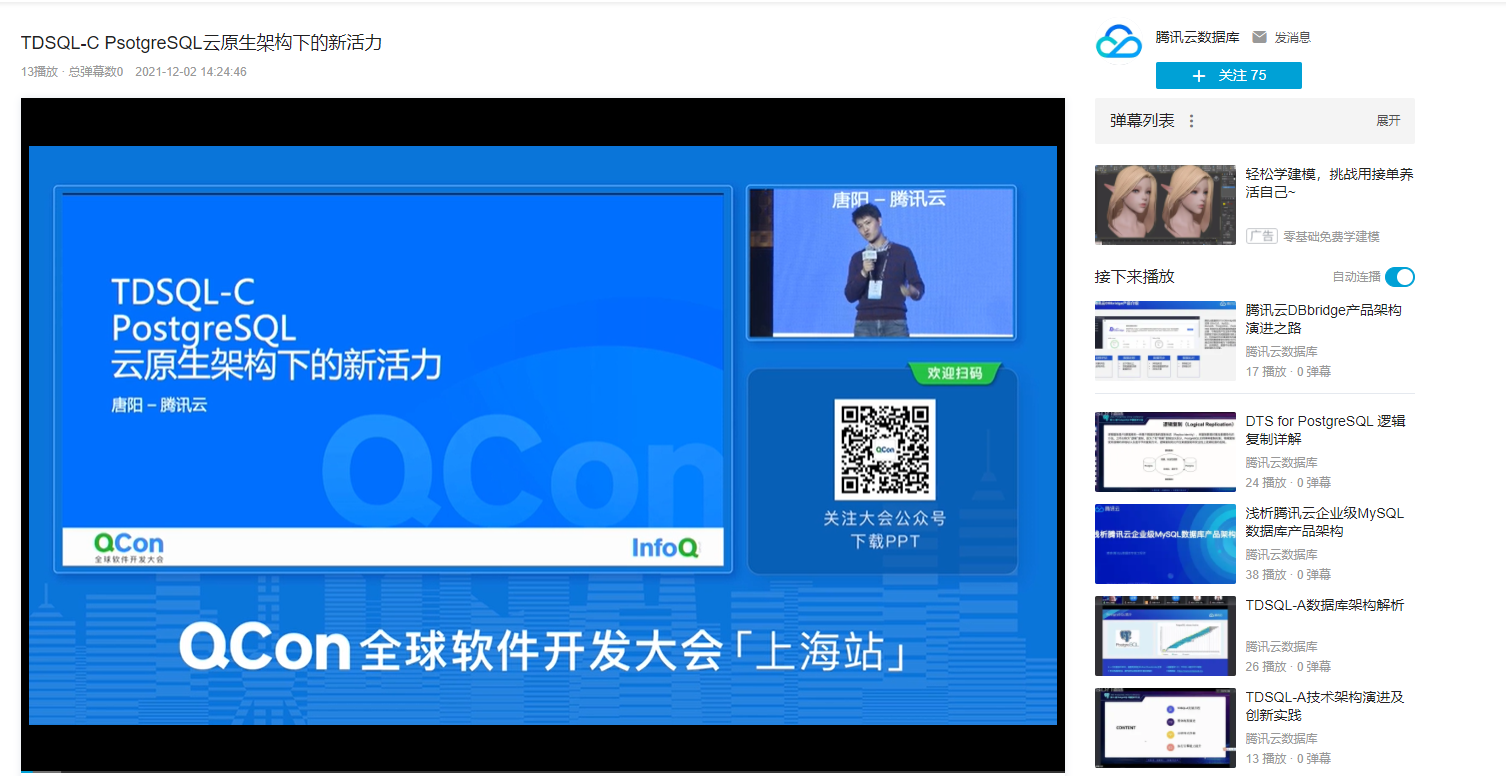The height and width of the screenshot is (776, 1506).
Task: Click the page title TDSQL-C PsotgreSQL云原生架构下的新活力
Action: point(201,43)
